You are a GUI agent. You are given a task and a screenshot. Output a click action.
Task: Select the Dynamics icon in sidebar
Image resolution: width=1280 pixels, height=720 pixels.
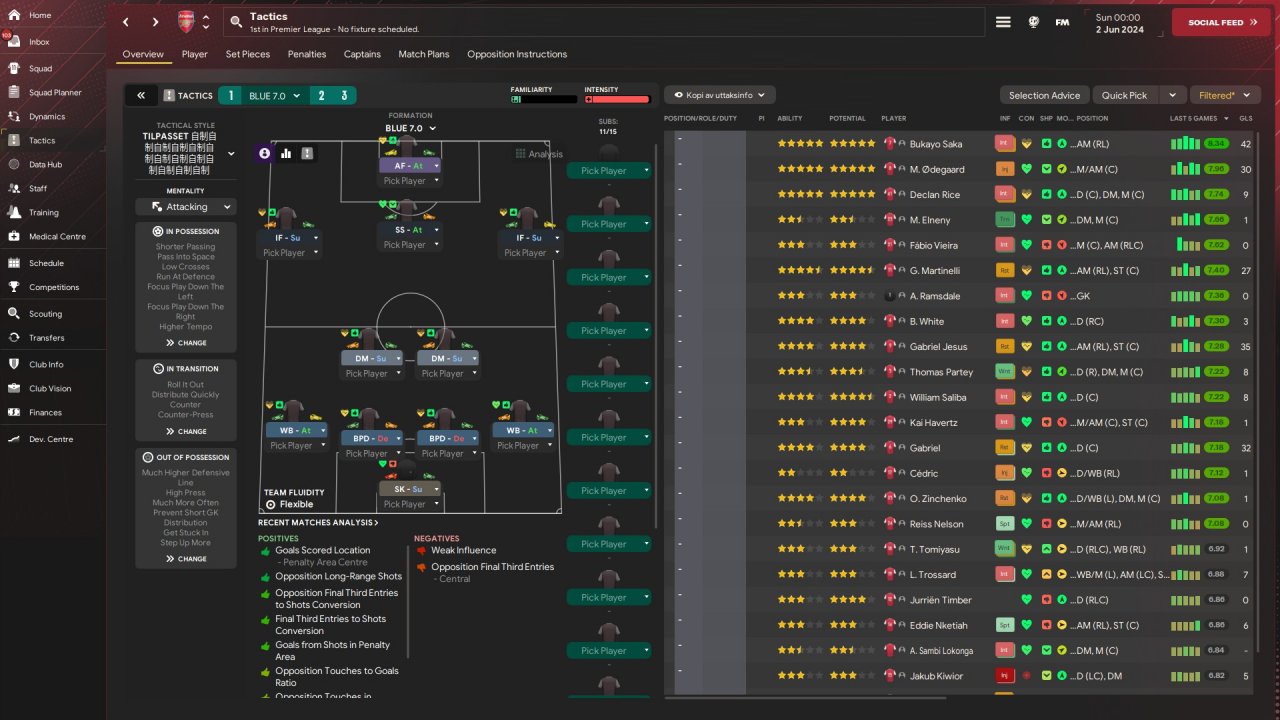pyautogui.click(x=14, y=117)
